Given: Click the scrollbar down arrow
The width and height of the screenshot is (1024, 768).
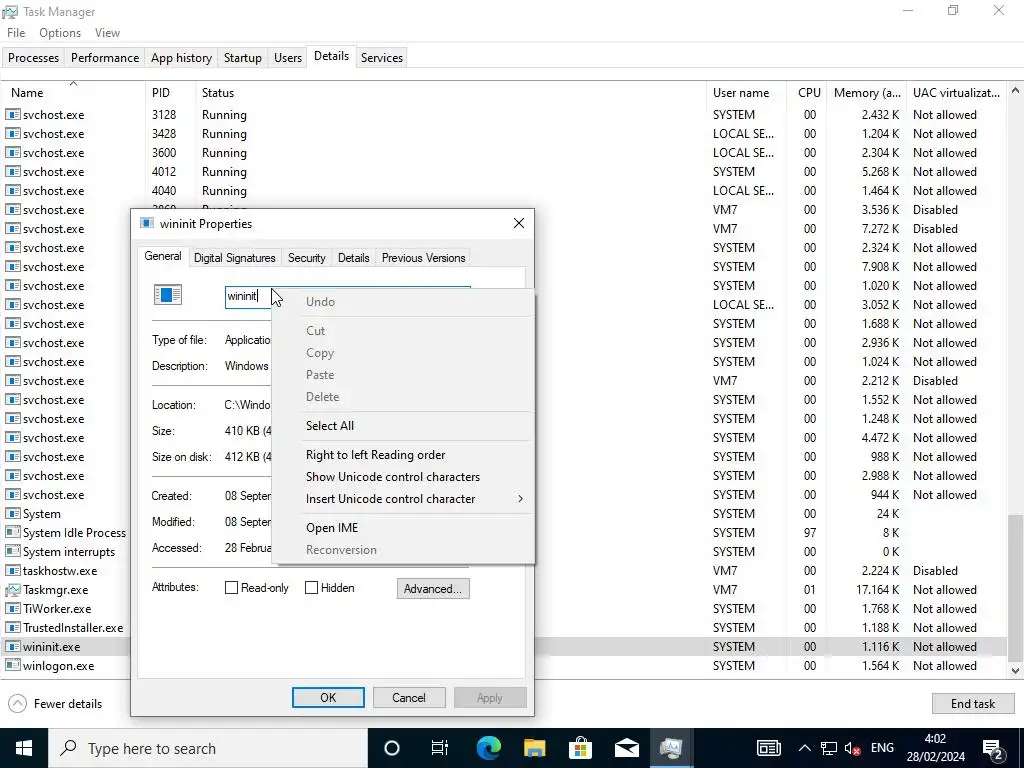Looking at the screenshot, I should tap(1015, 671).
